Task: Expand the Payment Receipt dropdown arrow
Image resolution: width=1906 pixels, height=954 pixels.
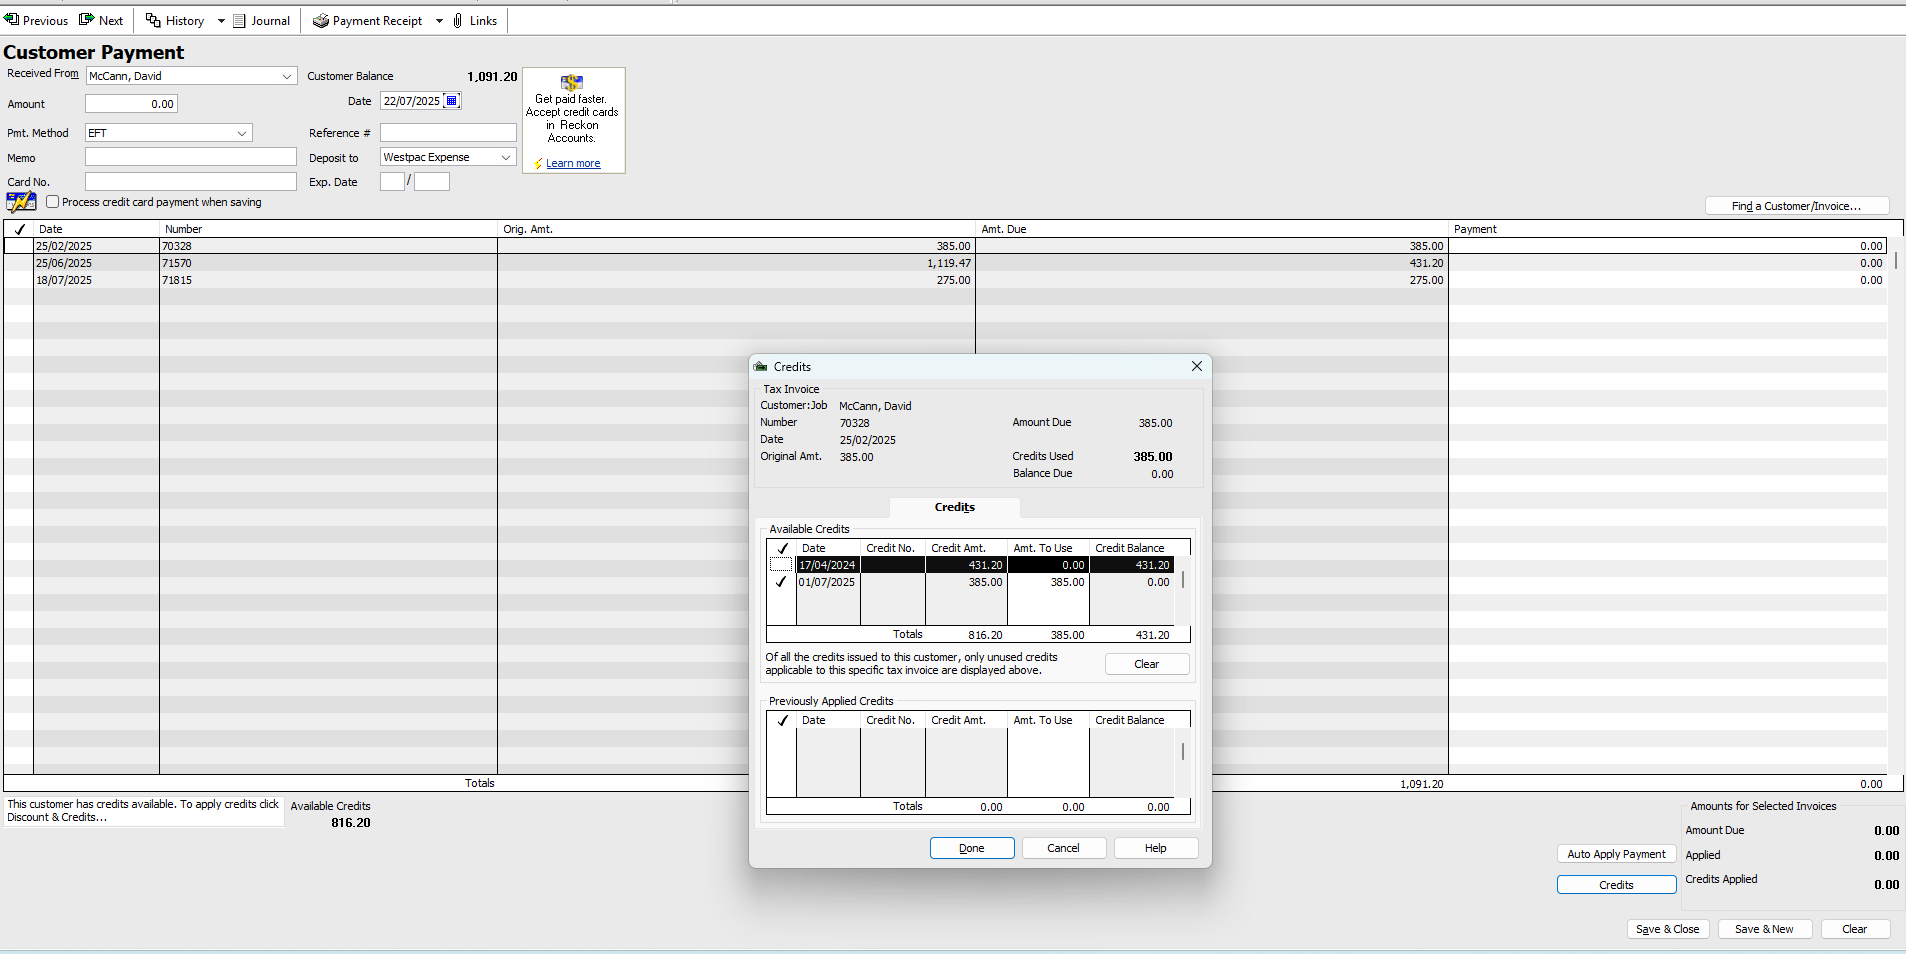Action: pos(439,21)
